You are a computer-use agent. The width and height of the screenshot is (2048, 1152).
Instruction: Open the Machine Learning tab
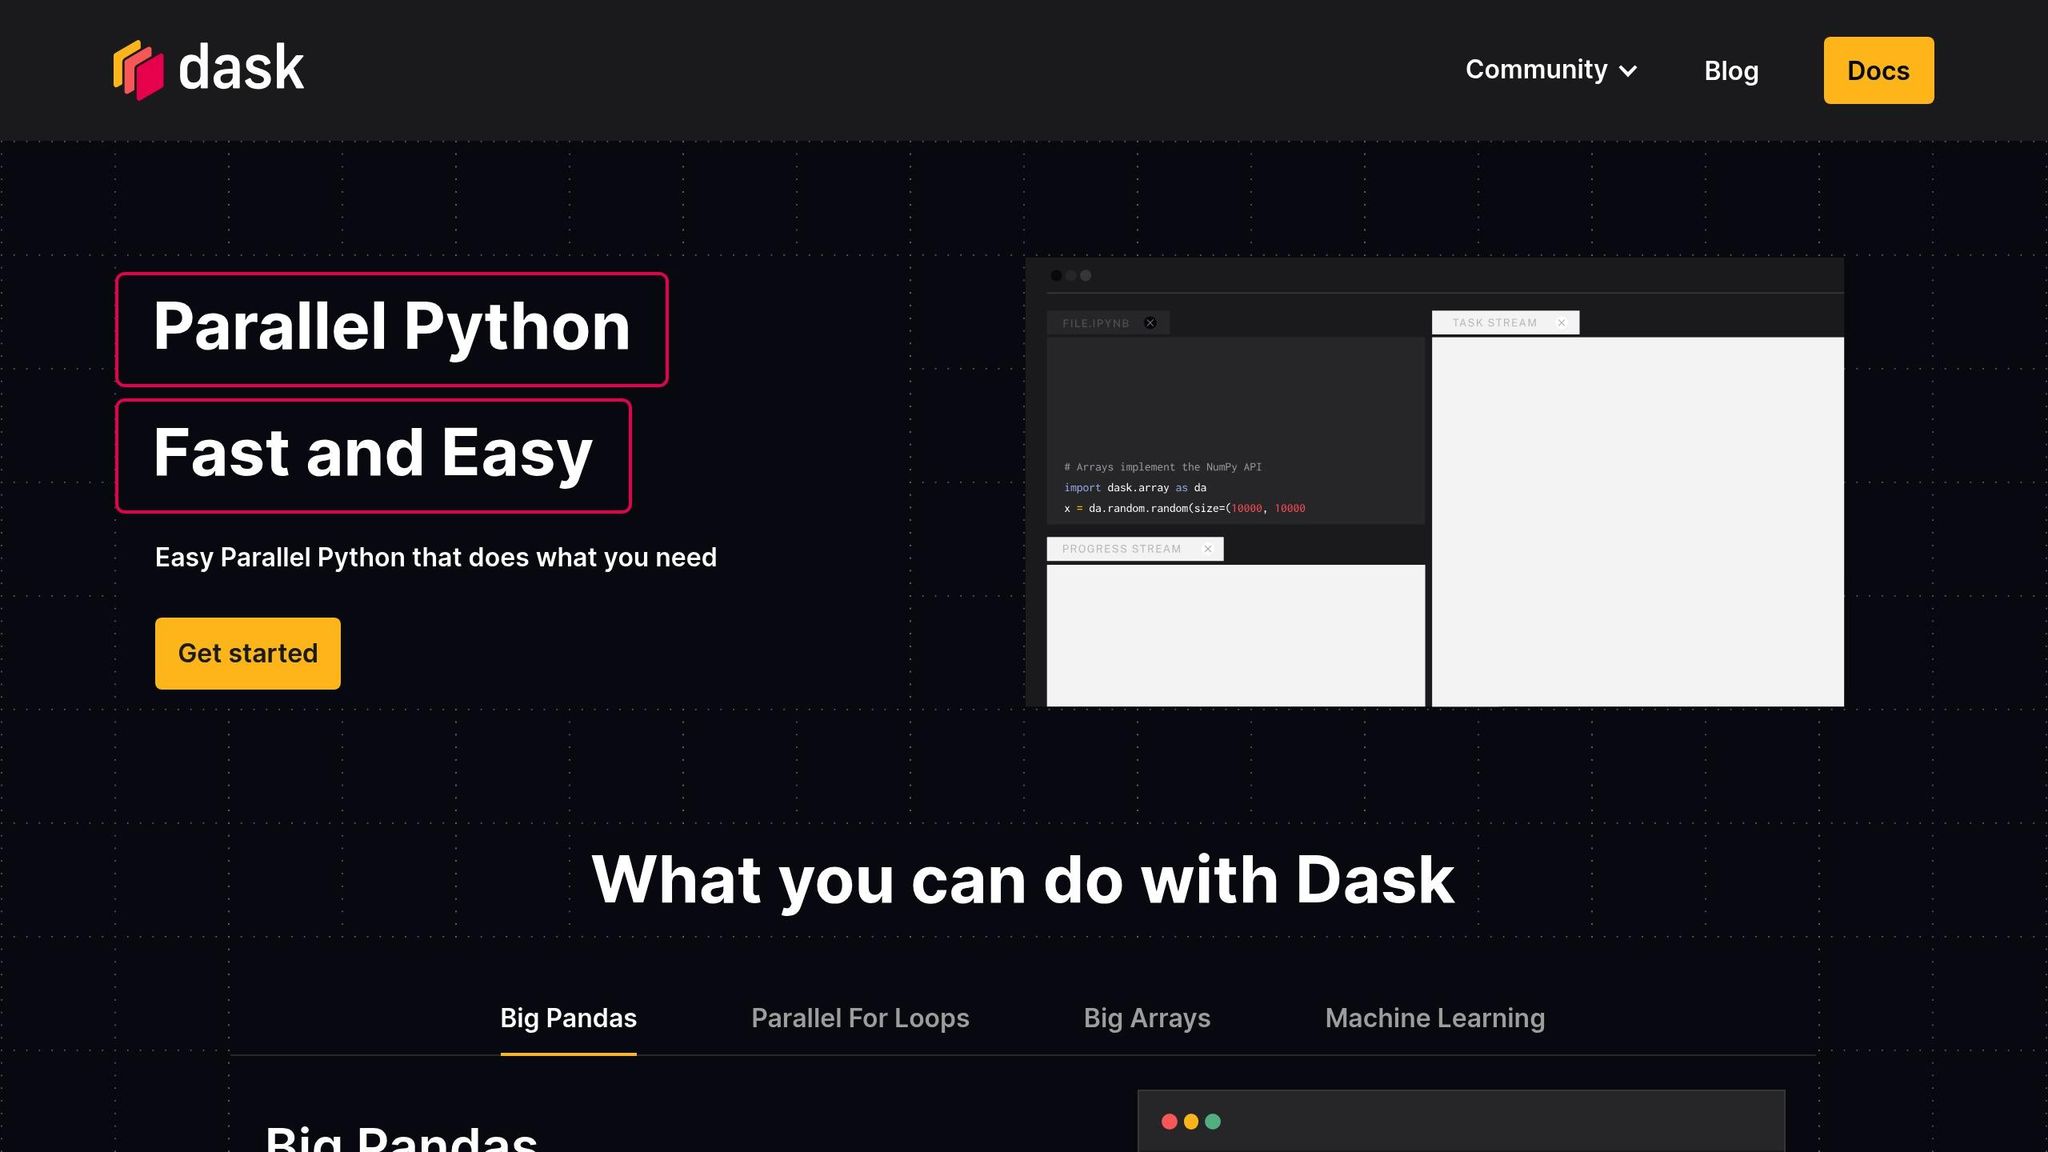1435,1018
